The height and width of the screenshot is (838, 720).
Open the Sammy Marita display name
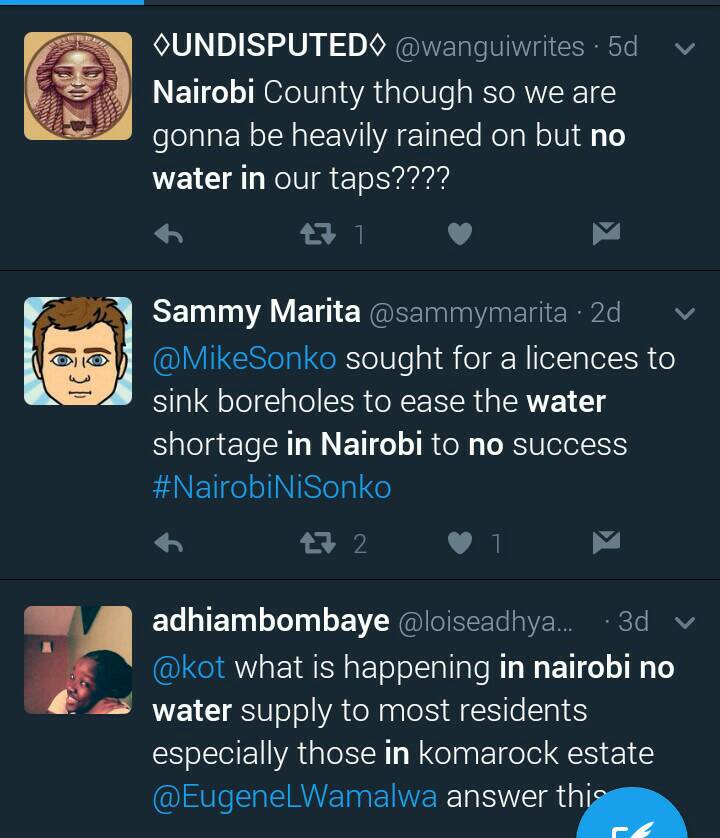[256, 312]
